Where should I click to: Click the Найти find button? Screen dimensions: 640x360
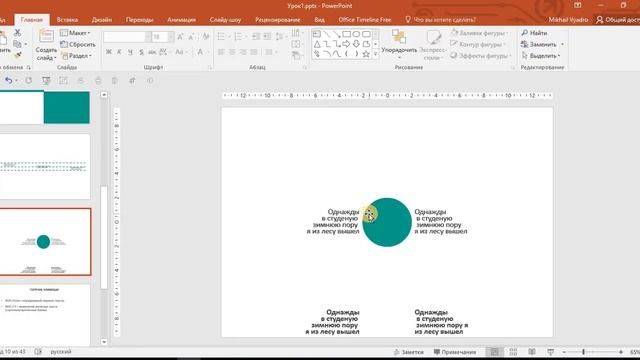coord(534,33)
